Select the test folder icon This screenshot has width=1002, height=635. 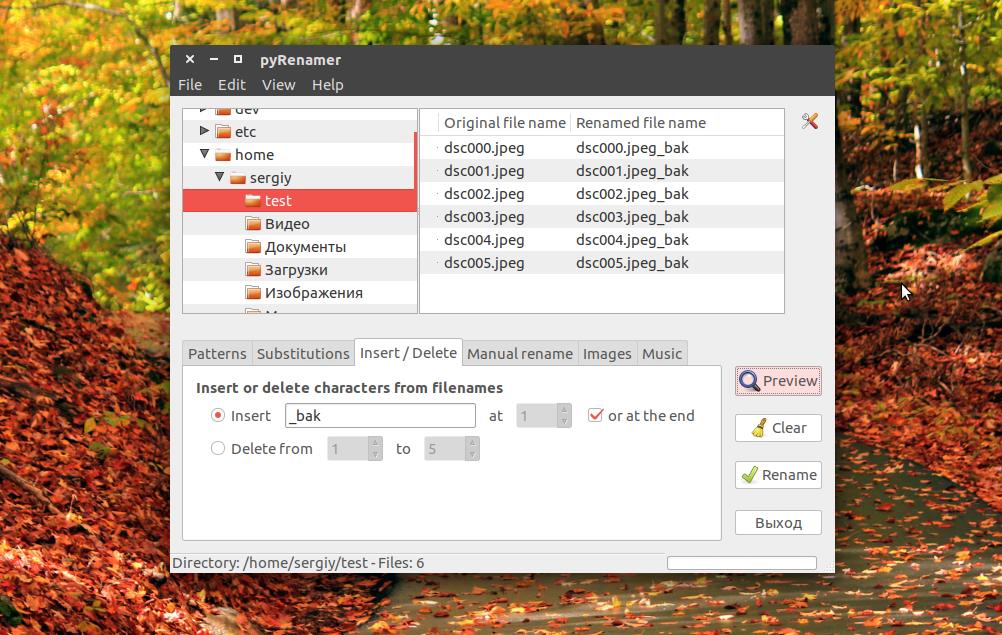pyautogui.click(x=253, y=201)
